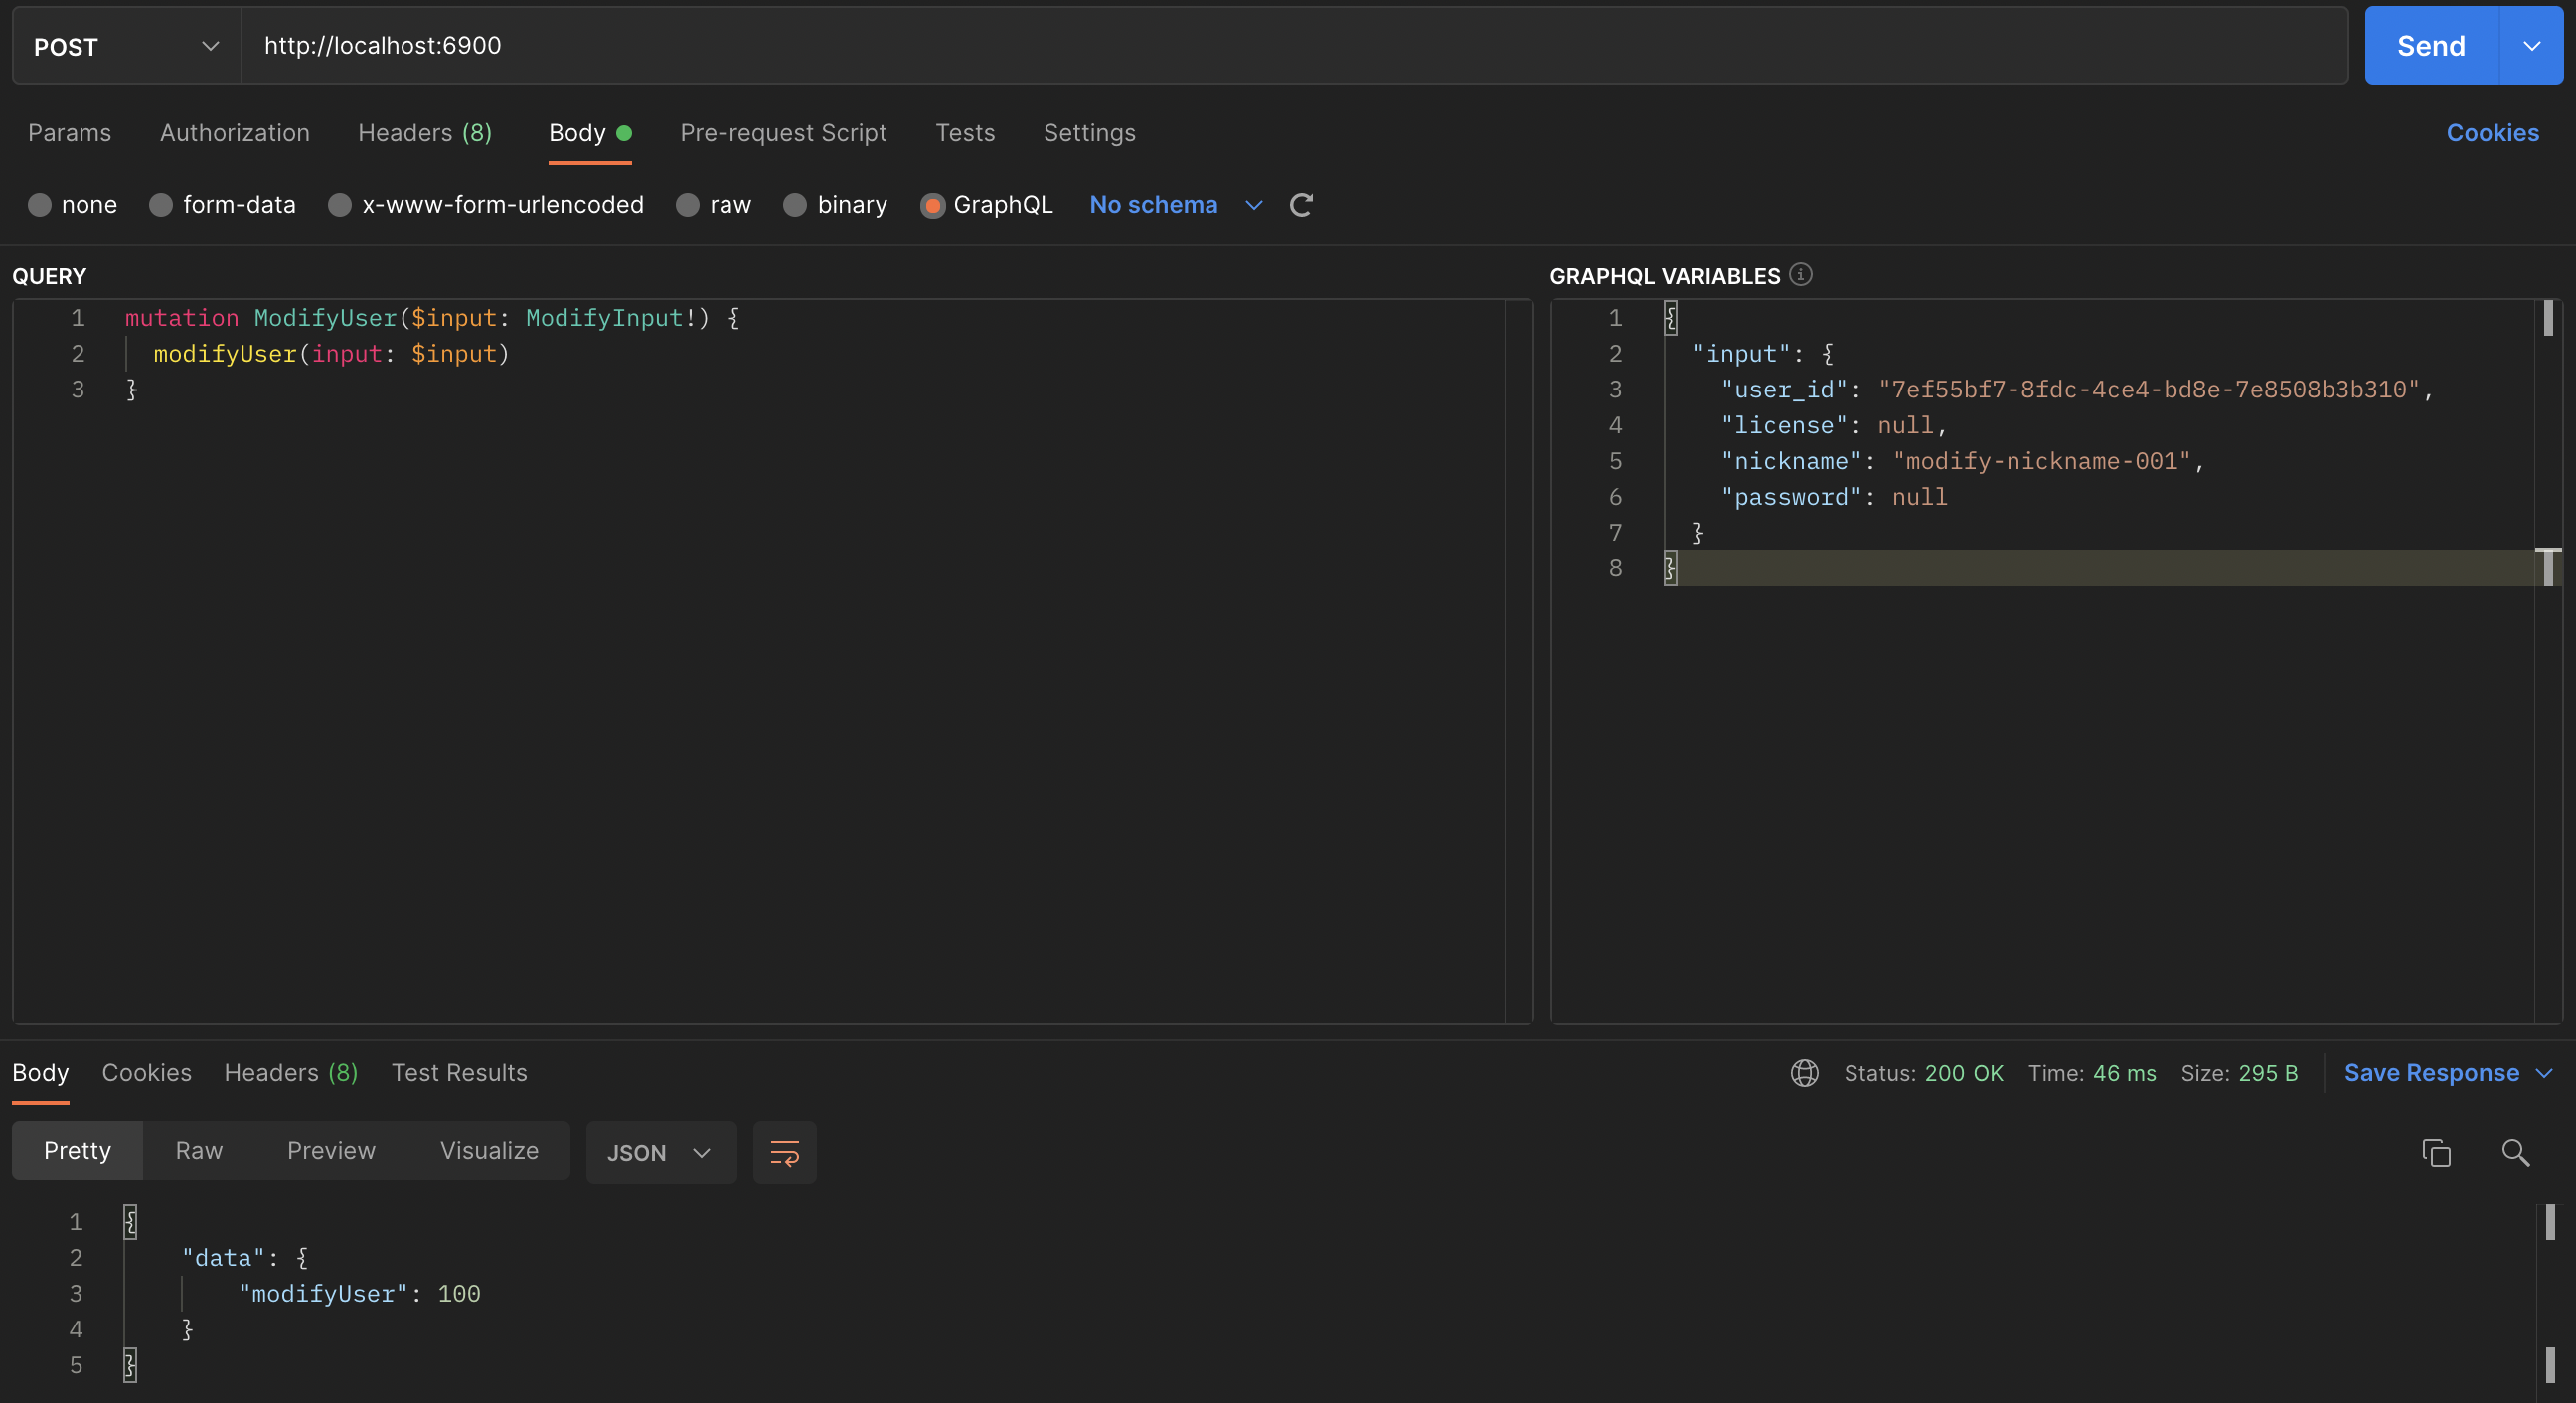Viewport: 2576px width, 1403px height.
Task: Open the POST method dropdown
Action: tap(126, 46)
